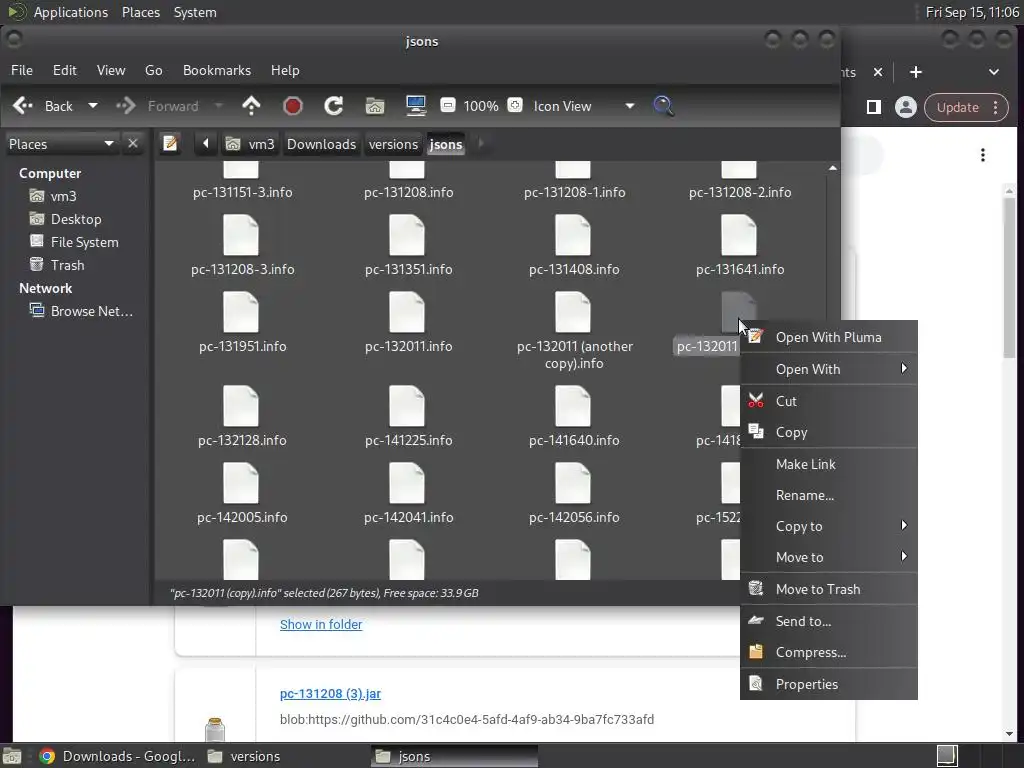Image resolution: width=1024 pixels, height=768 pixels.
Task: Open the Places sidebar selector dropdown
Action: [x=61, y=144]
